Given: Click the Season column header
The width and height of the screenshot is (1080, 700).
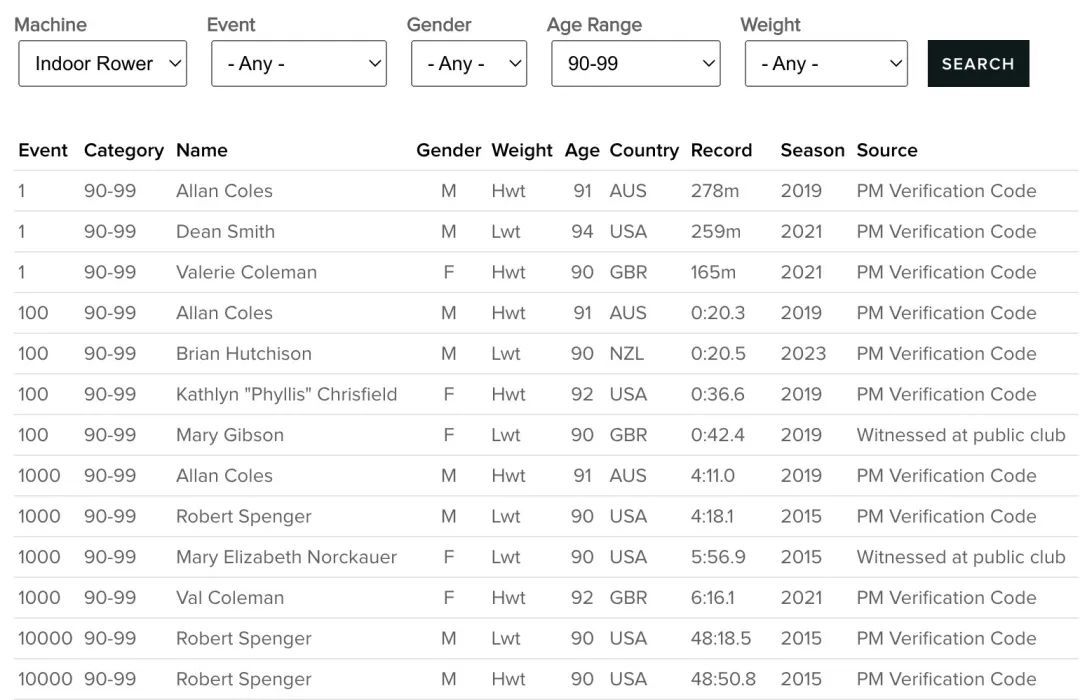Looking at the screenshot, I should (x=812, y=150).
